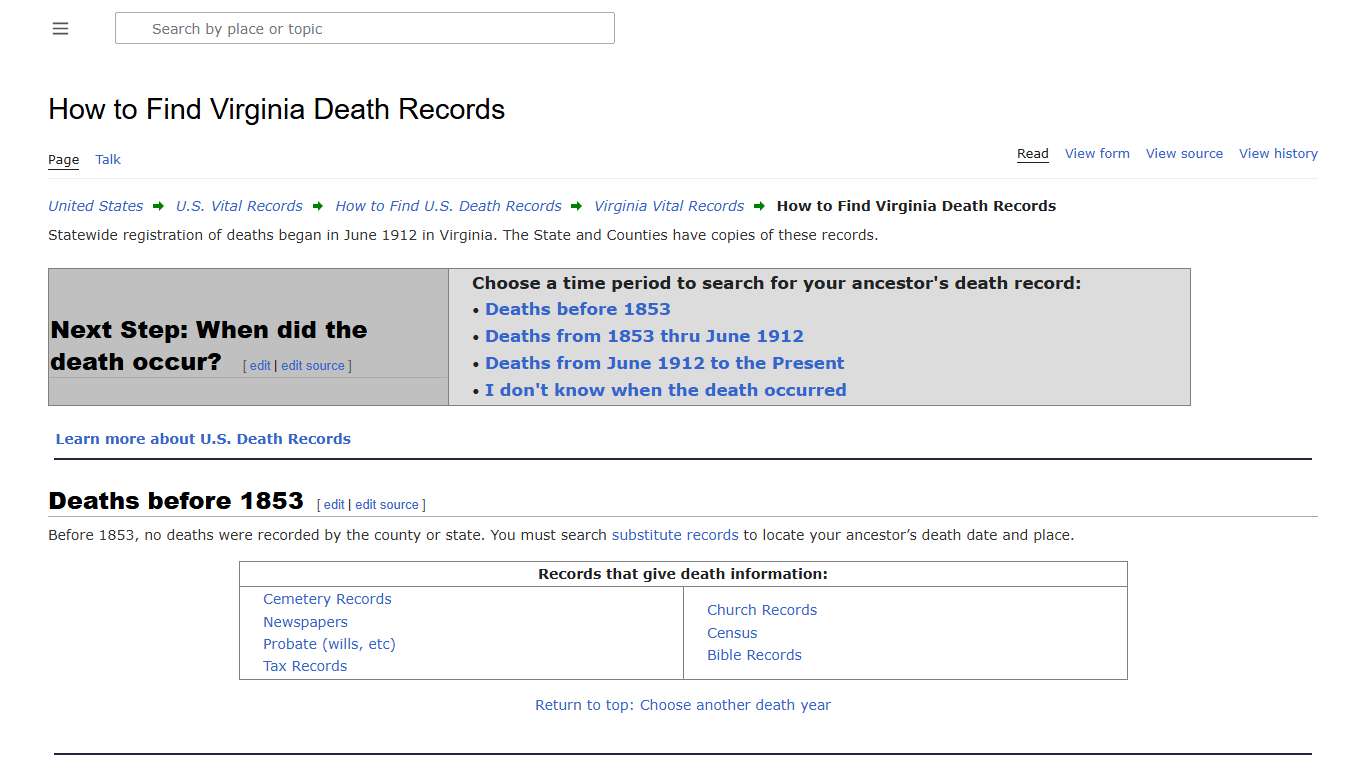Open the Virginia Vital Records breadcrumb link
Image resolution: width=1366 pixels, height=768 pixels.
pos(668,206)
